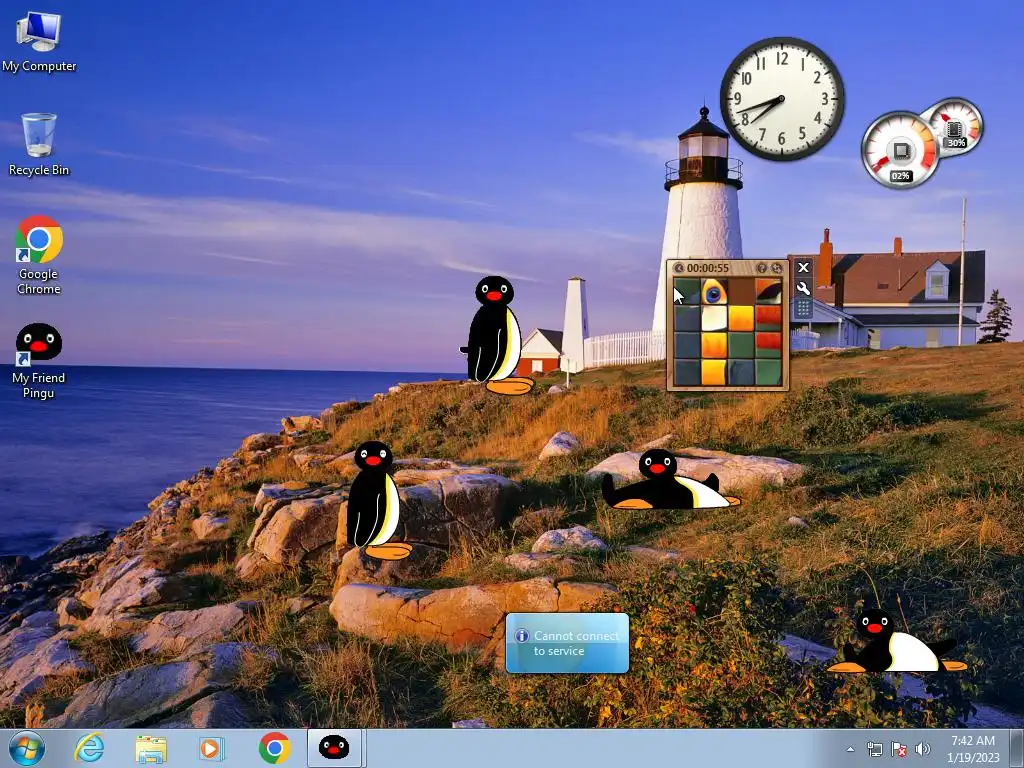Click the puzzle gadget's dotted drag handle
The height and width of the screenshot is (768, 1024).
803,309
